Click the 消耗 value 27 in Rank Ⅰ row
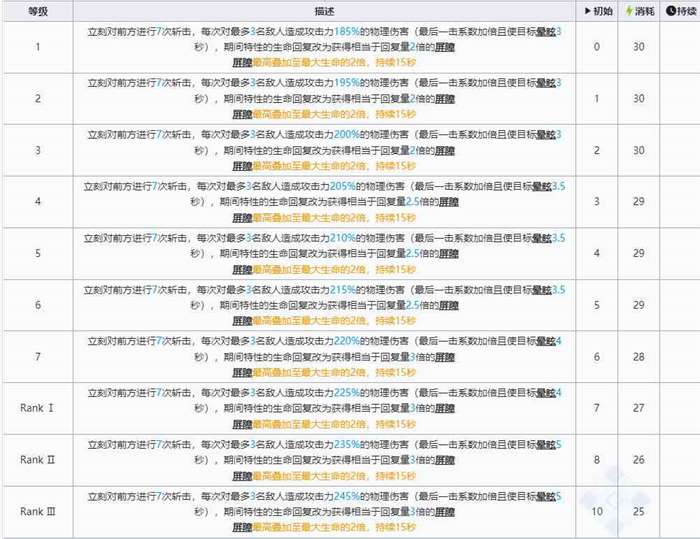The image size is (700, 539). [x=638, y=408]
